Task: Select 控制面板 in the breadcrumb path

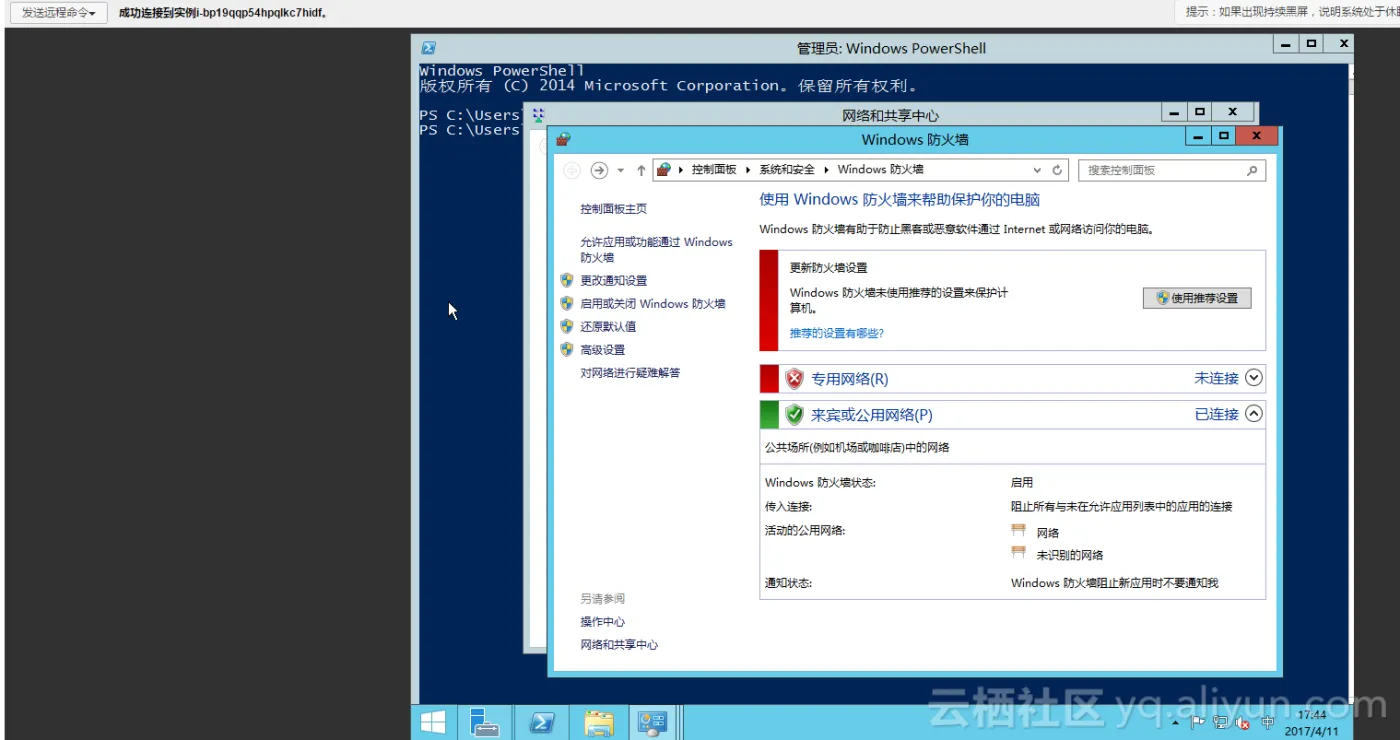Action: [x=713, y=170]
